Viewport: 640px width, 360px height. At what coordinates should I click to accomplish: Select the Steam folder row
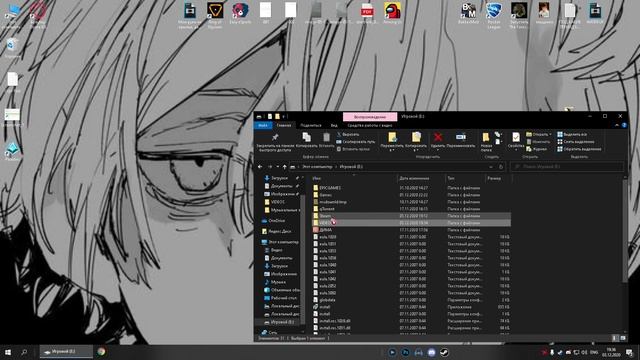[x=411, y=216]
